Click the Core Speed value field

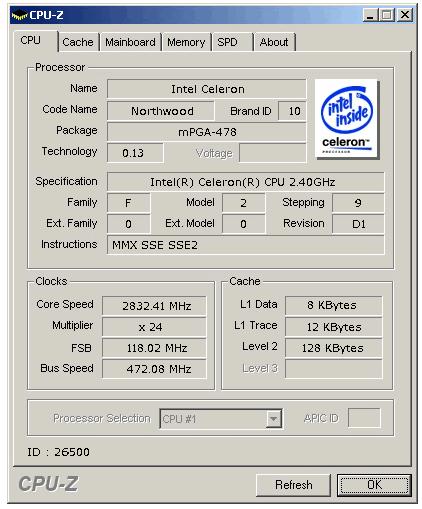point(154,306)
